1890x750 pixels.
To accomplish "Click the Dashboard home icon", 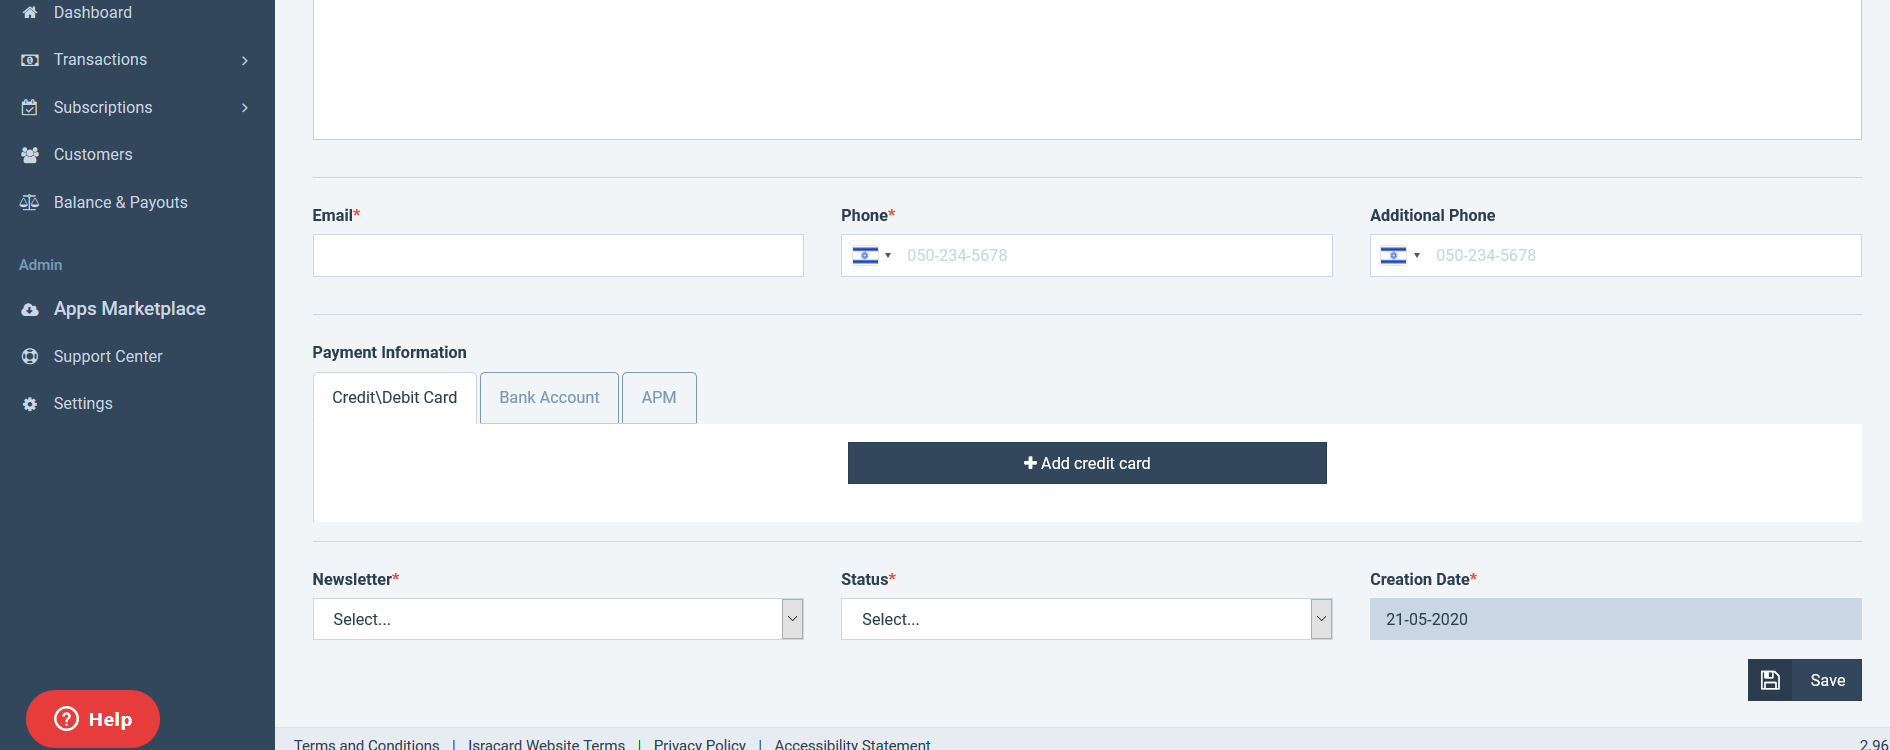I will (30, 13).
